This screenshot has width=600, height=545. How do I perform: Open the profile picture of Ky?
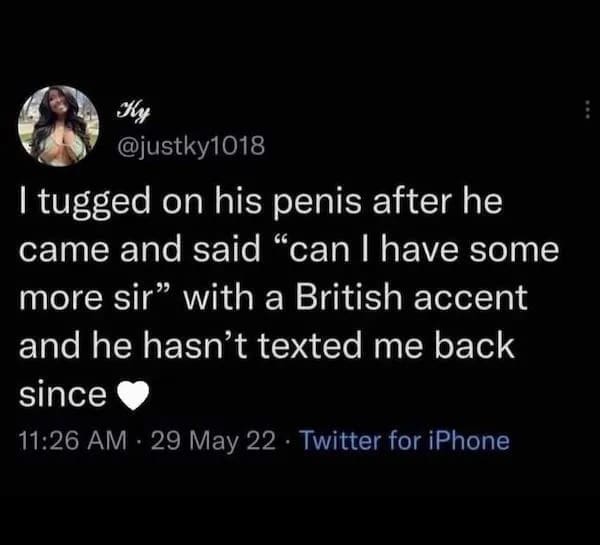(x=59, y=126)
